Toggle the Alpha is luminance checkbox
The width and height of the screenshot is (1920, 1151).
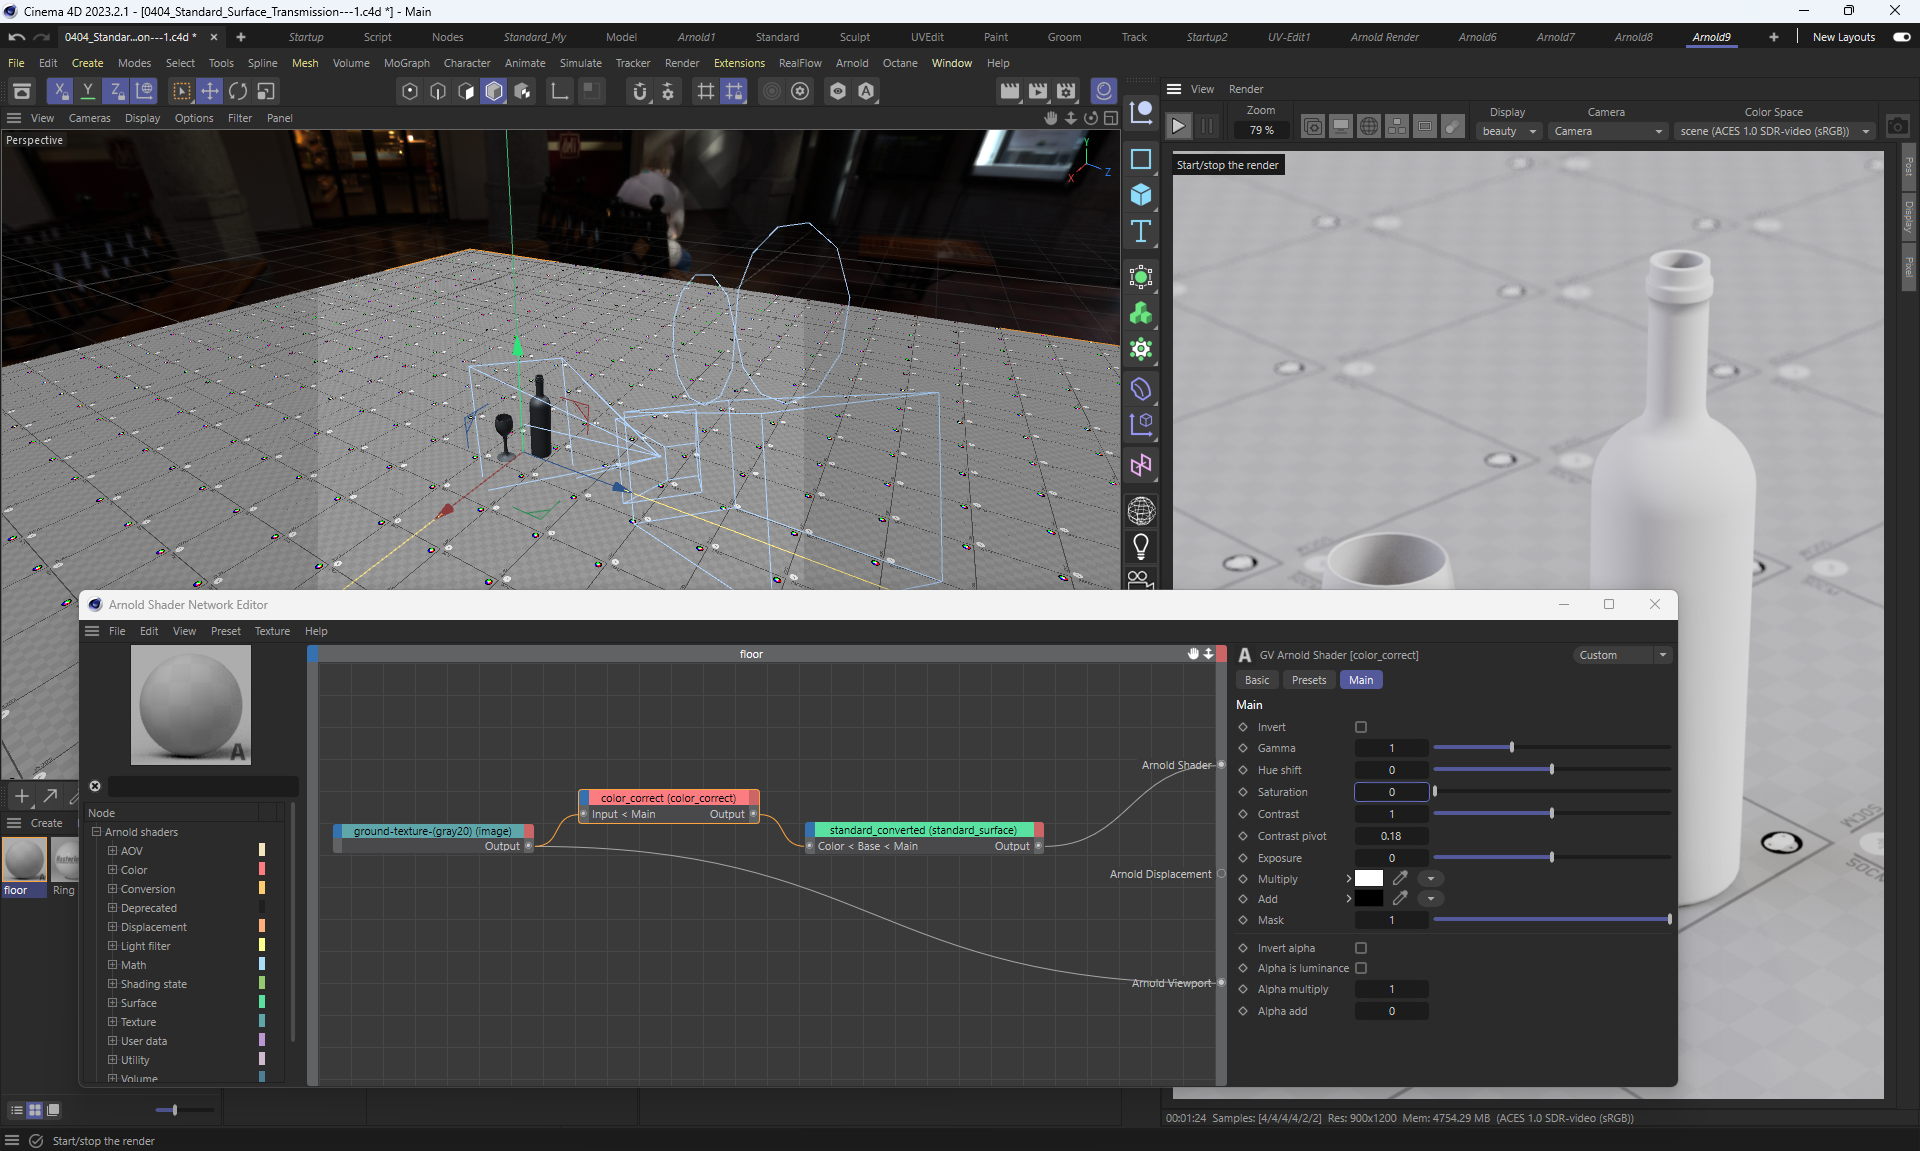tap(1361, 968)
